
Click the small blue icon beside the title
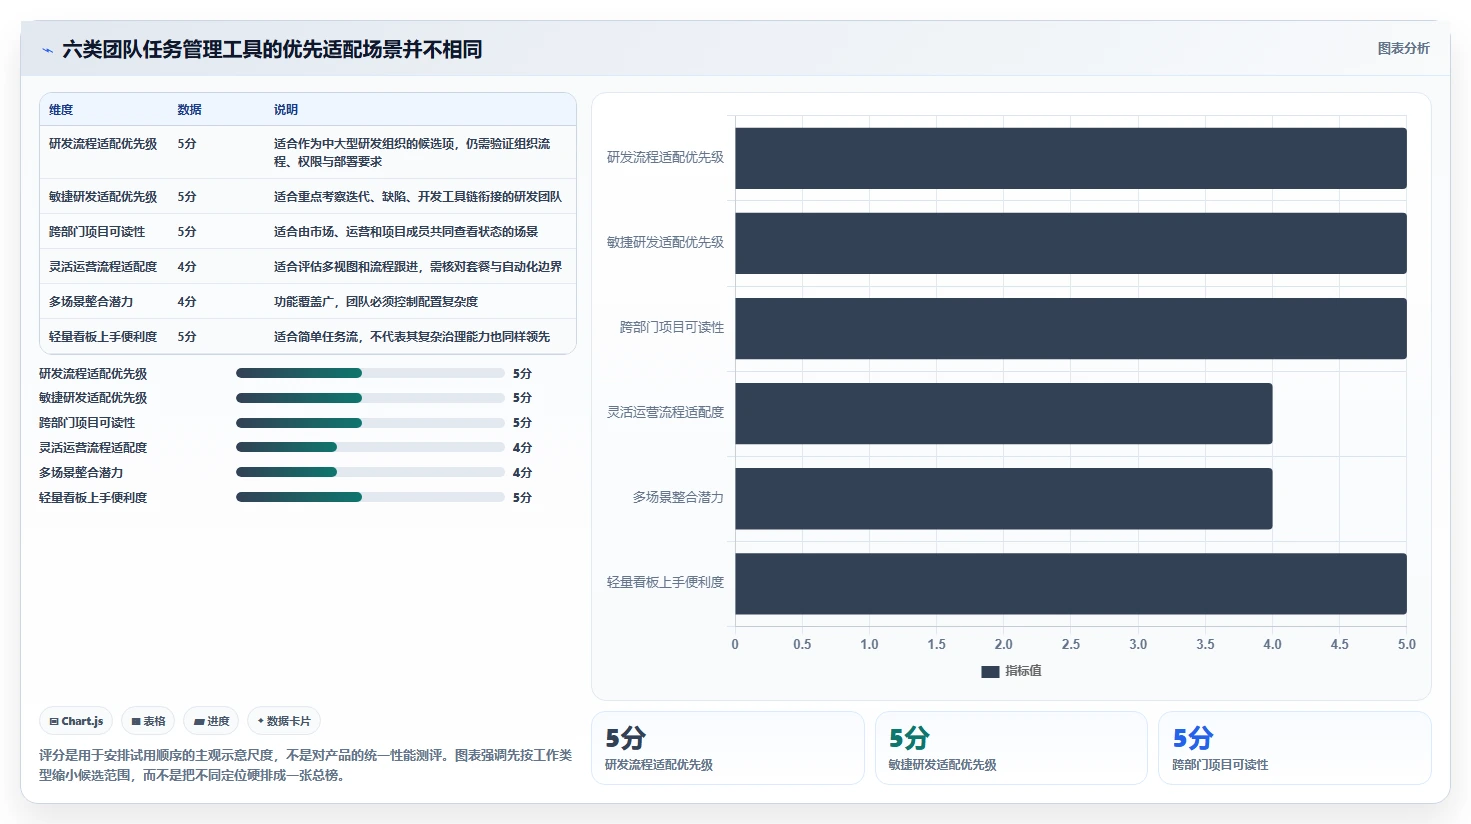[47, 50]
